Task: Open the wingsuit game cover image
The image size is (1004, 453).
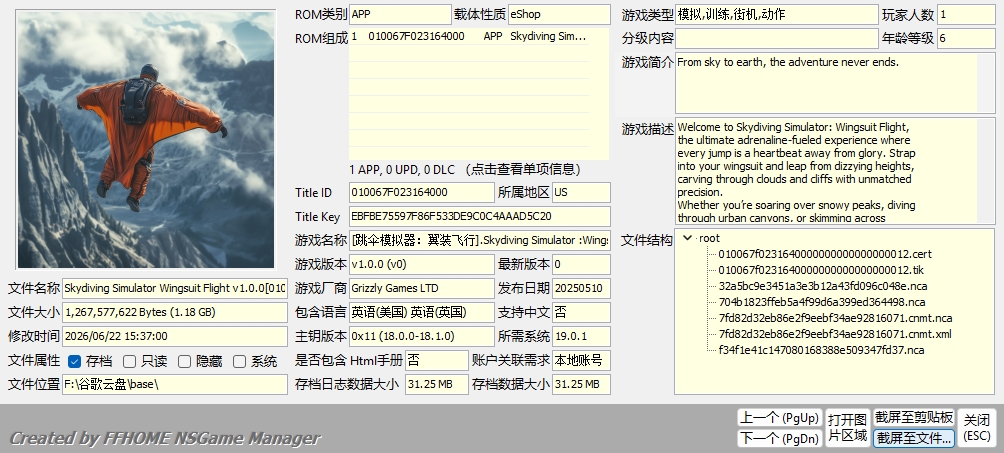Action: (146, 139)
